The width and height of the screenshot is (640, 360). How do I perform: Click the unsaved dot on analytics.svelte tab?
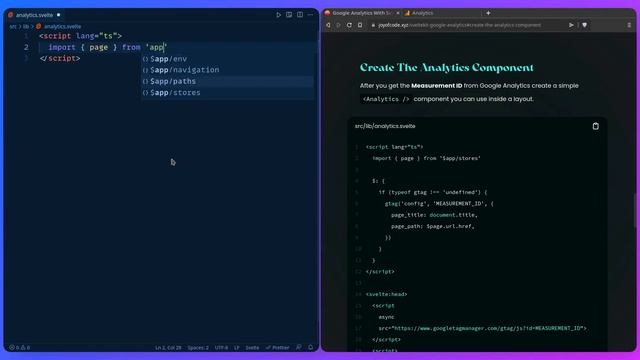(x=58, y=15)
